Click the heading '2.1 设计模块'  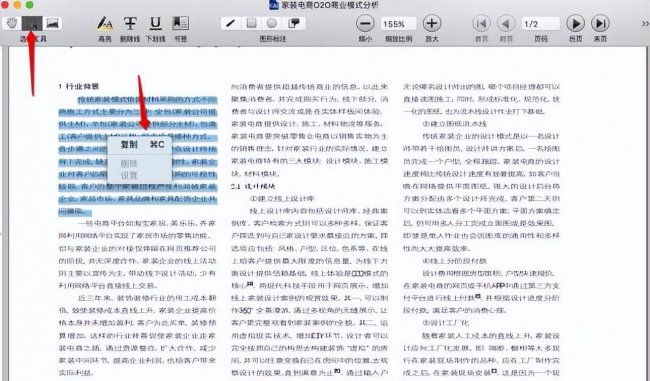253,186
